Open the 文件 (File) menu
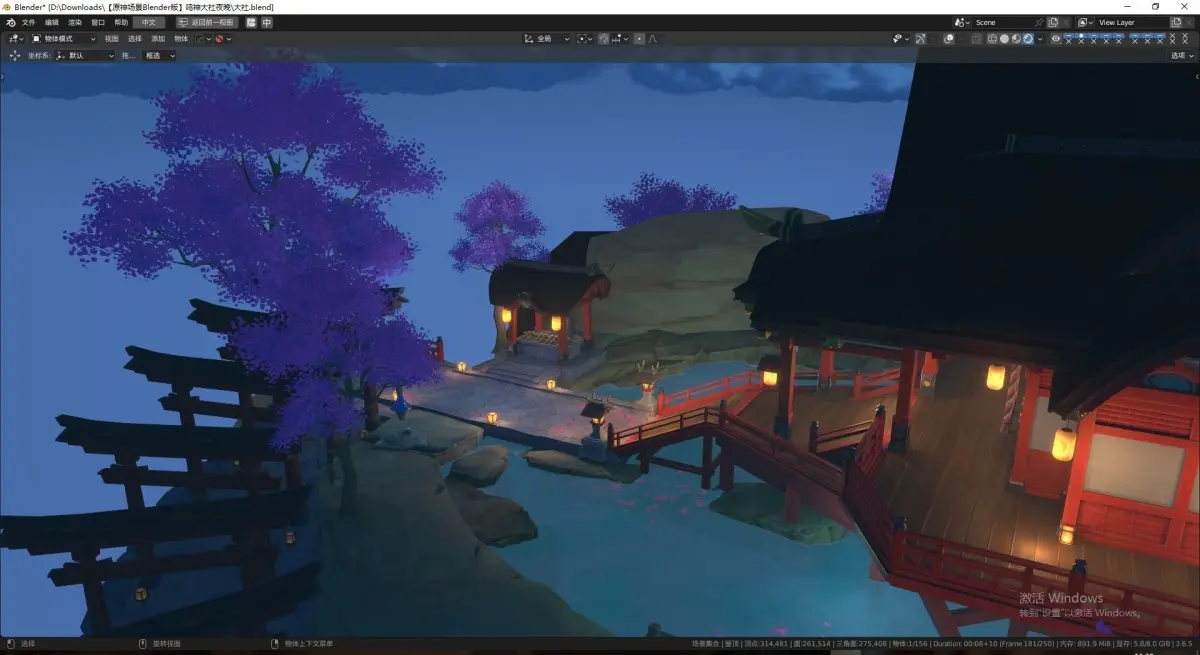The height and width of the screenshot is (655, 1200). point(28,22)
